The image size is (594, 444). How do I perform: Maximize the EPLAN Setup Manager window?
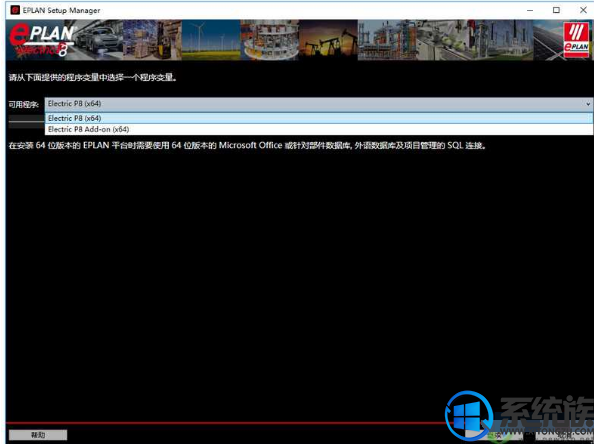[x=556, y=10]
